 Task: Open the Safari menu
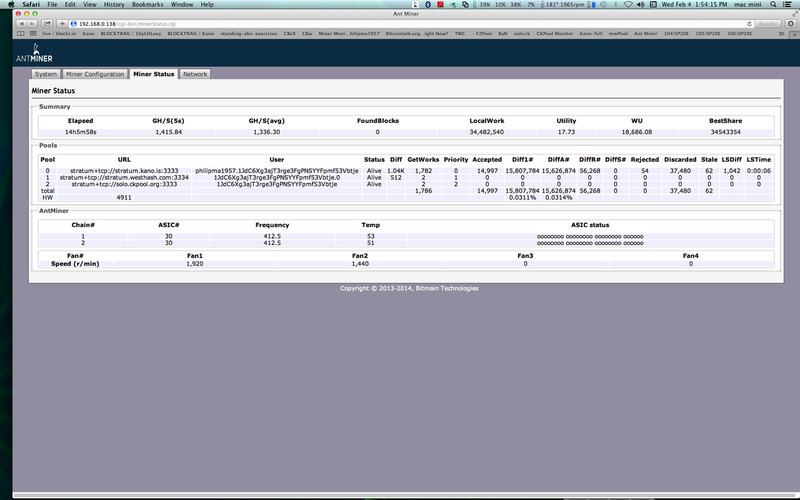click(31, 4)
